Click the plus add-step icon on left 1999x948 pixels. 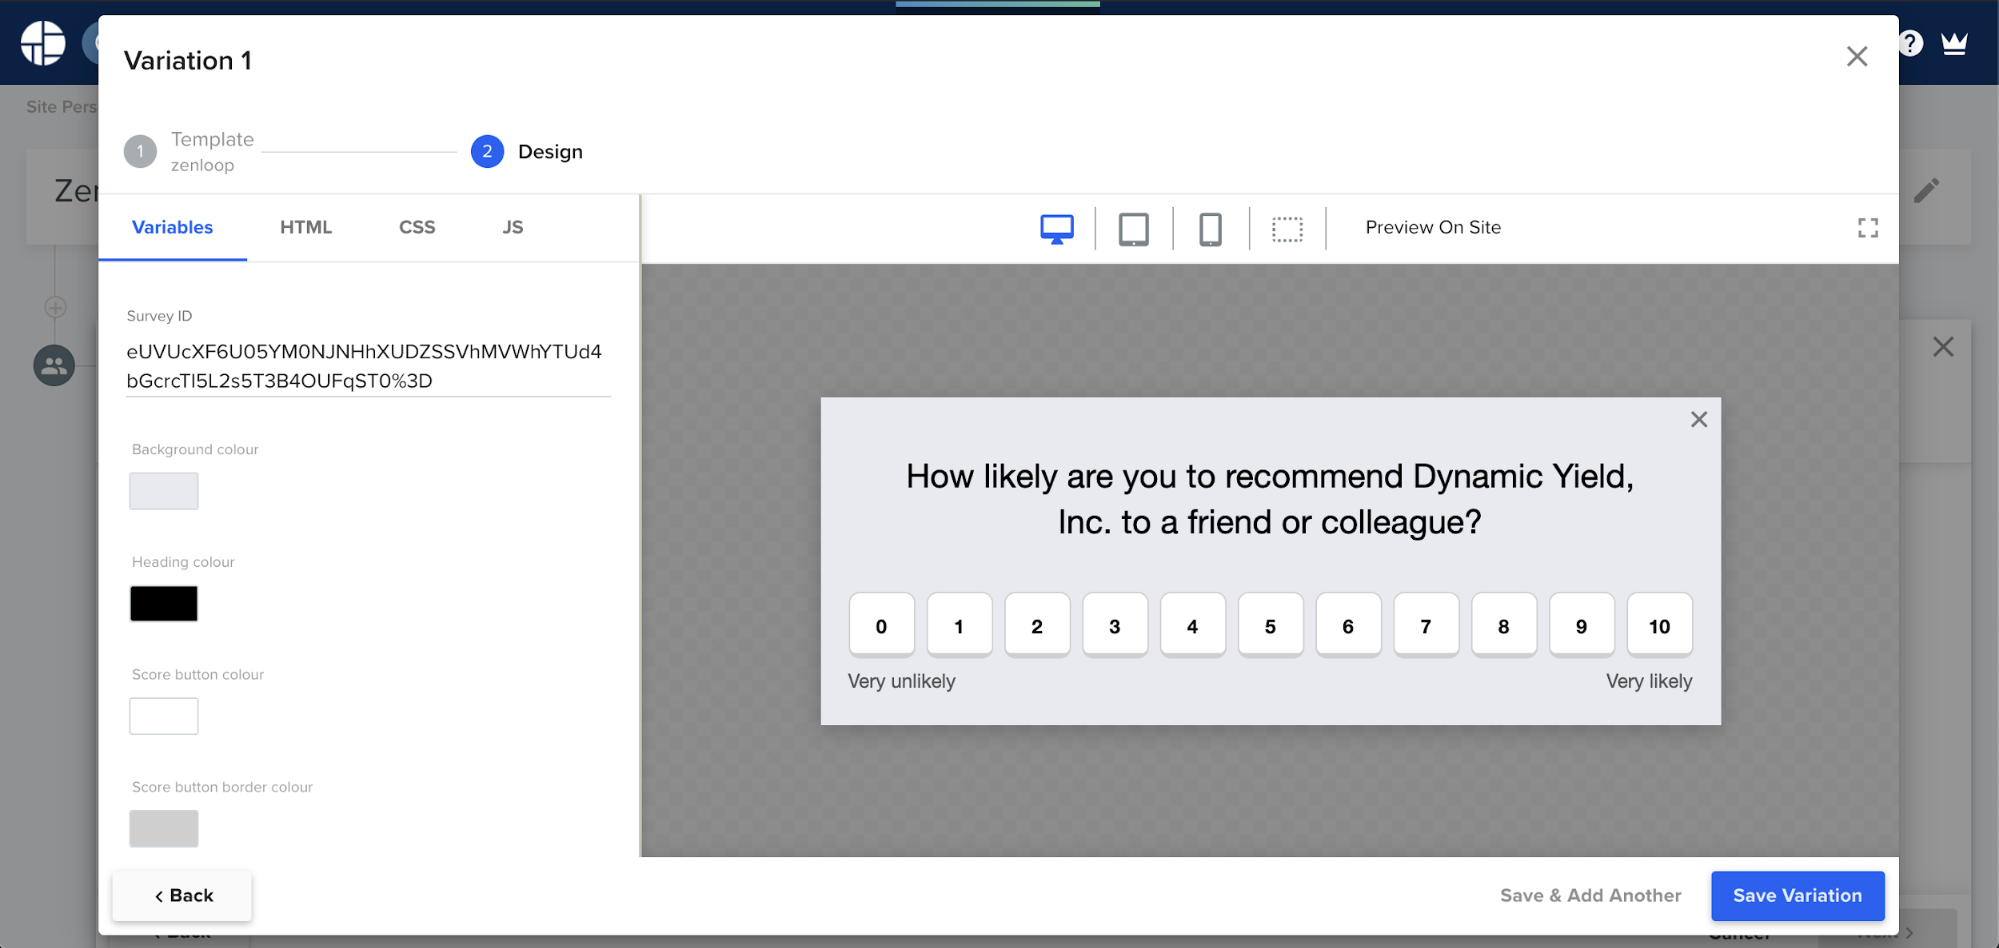(56, 307)
